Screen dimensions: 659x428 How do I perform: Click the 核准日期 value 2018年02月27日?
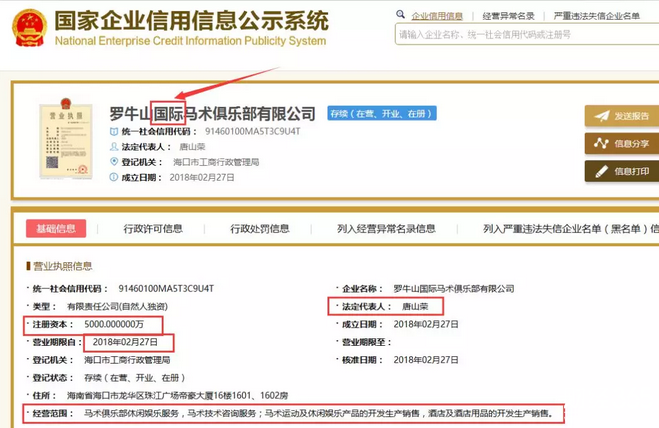coord(426,360)
